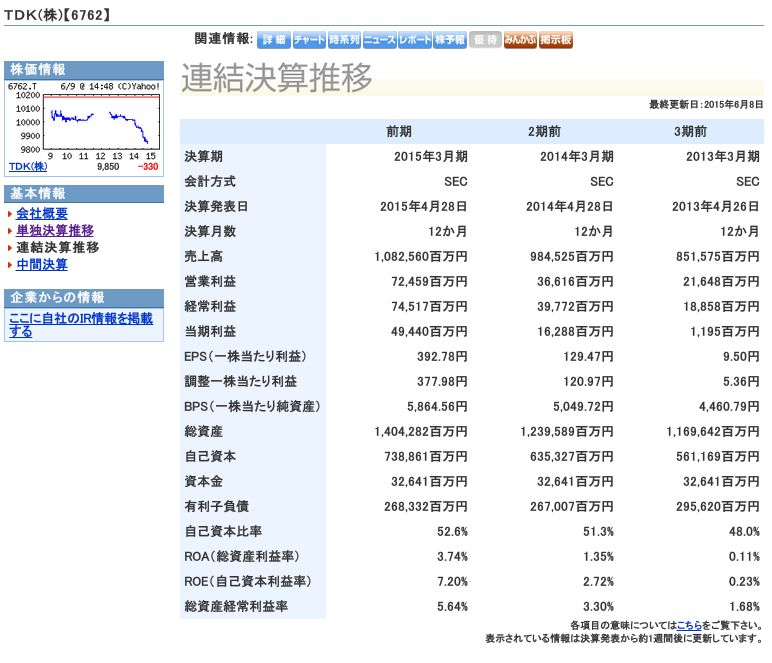Open the 単独決算推移 sidebar link
This screenshot has height=663, width=772.
[55, 230]
